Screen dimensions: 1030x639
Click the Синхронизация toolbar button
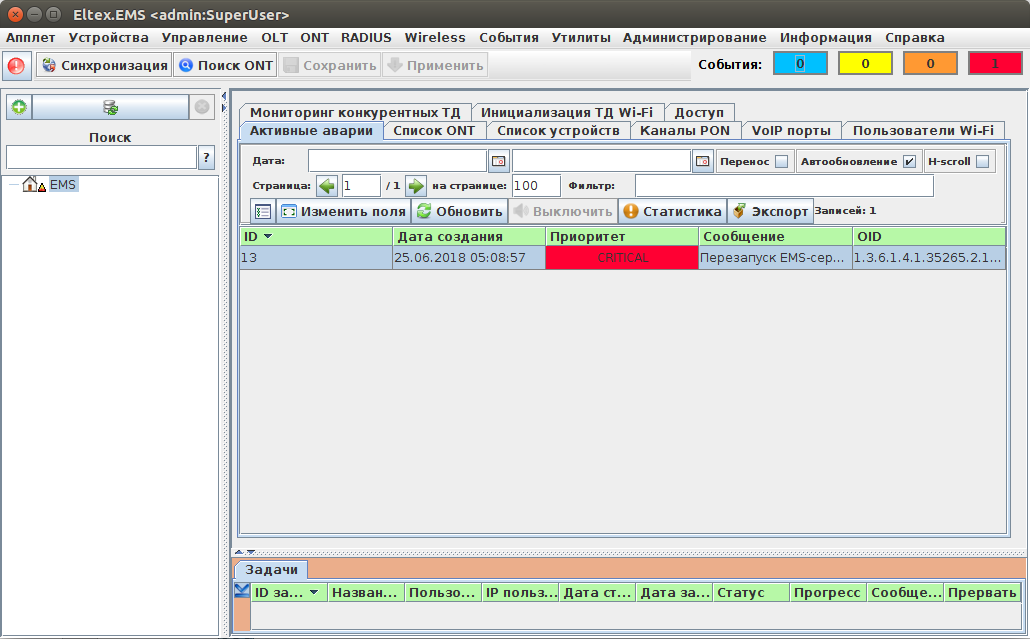pyautogui.click(x=104, y=65)
